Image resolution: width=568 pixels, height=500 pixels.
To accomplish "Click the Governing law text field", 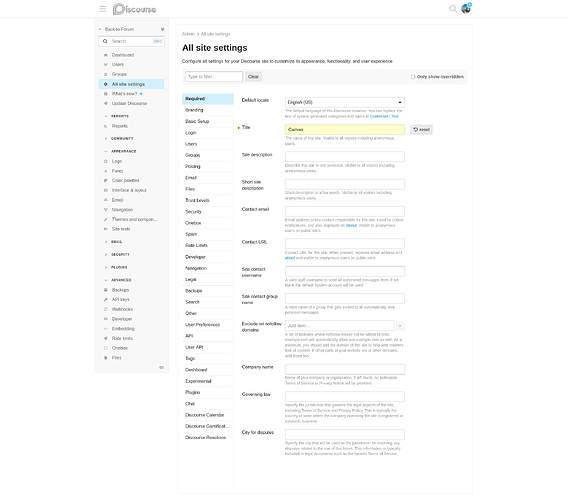I will 345,397.
